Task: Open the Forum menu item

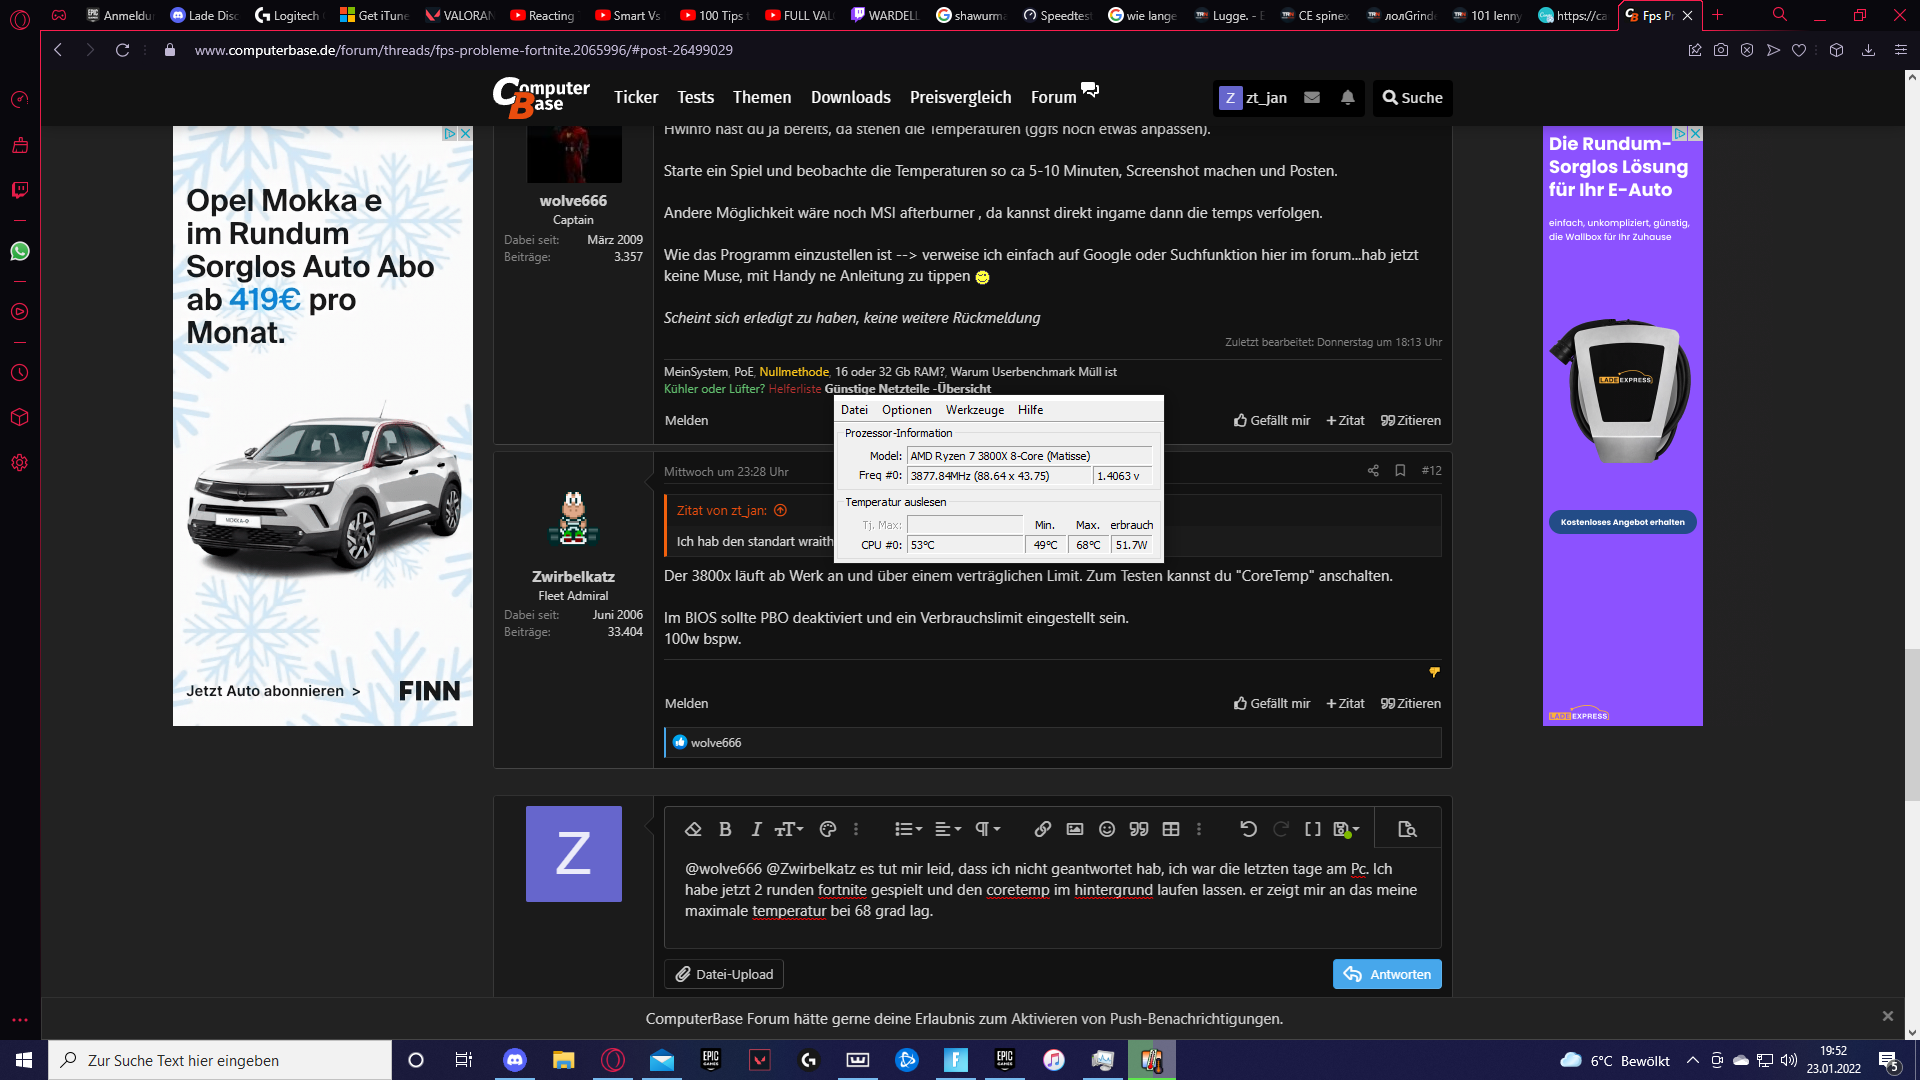Action: click(x=1053, y=97)
